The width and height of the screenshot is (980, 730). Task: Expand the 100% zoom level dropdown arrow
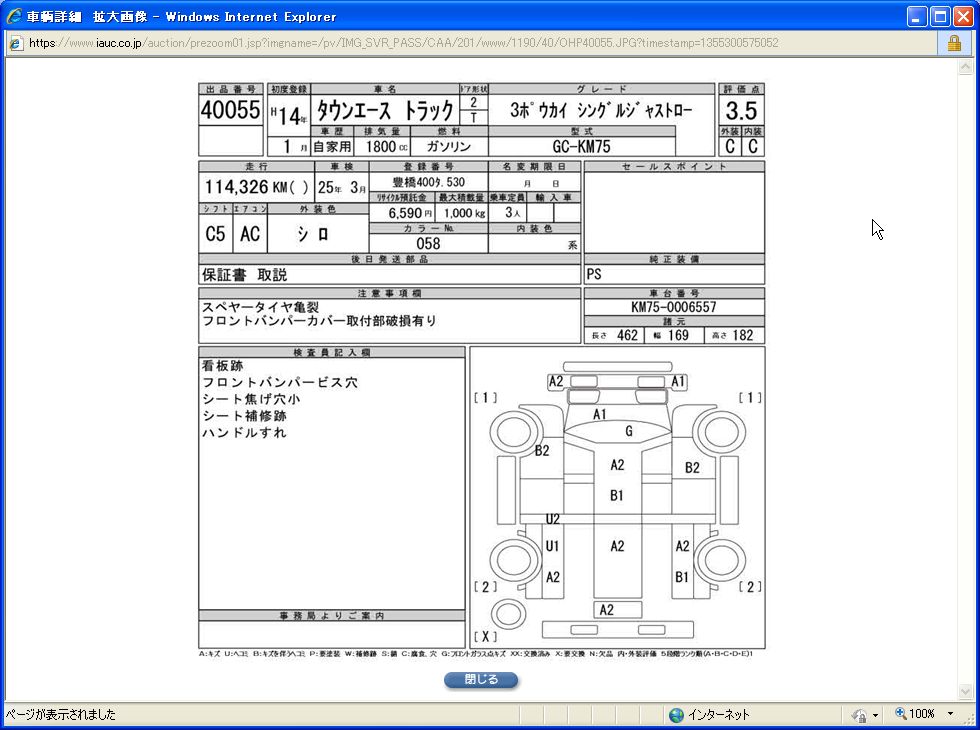point(950,714)
